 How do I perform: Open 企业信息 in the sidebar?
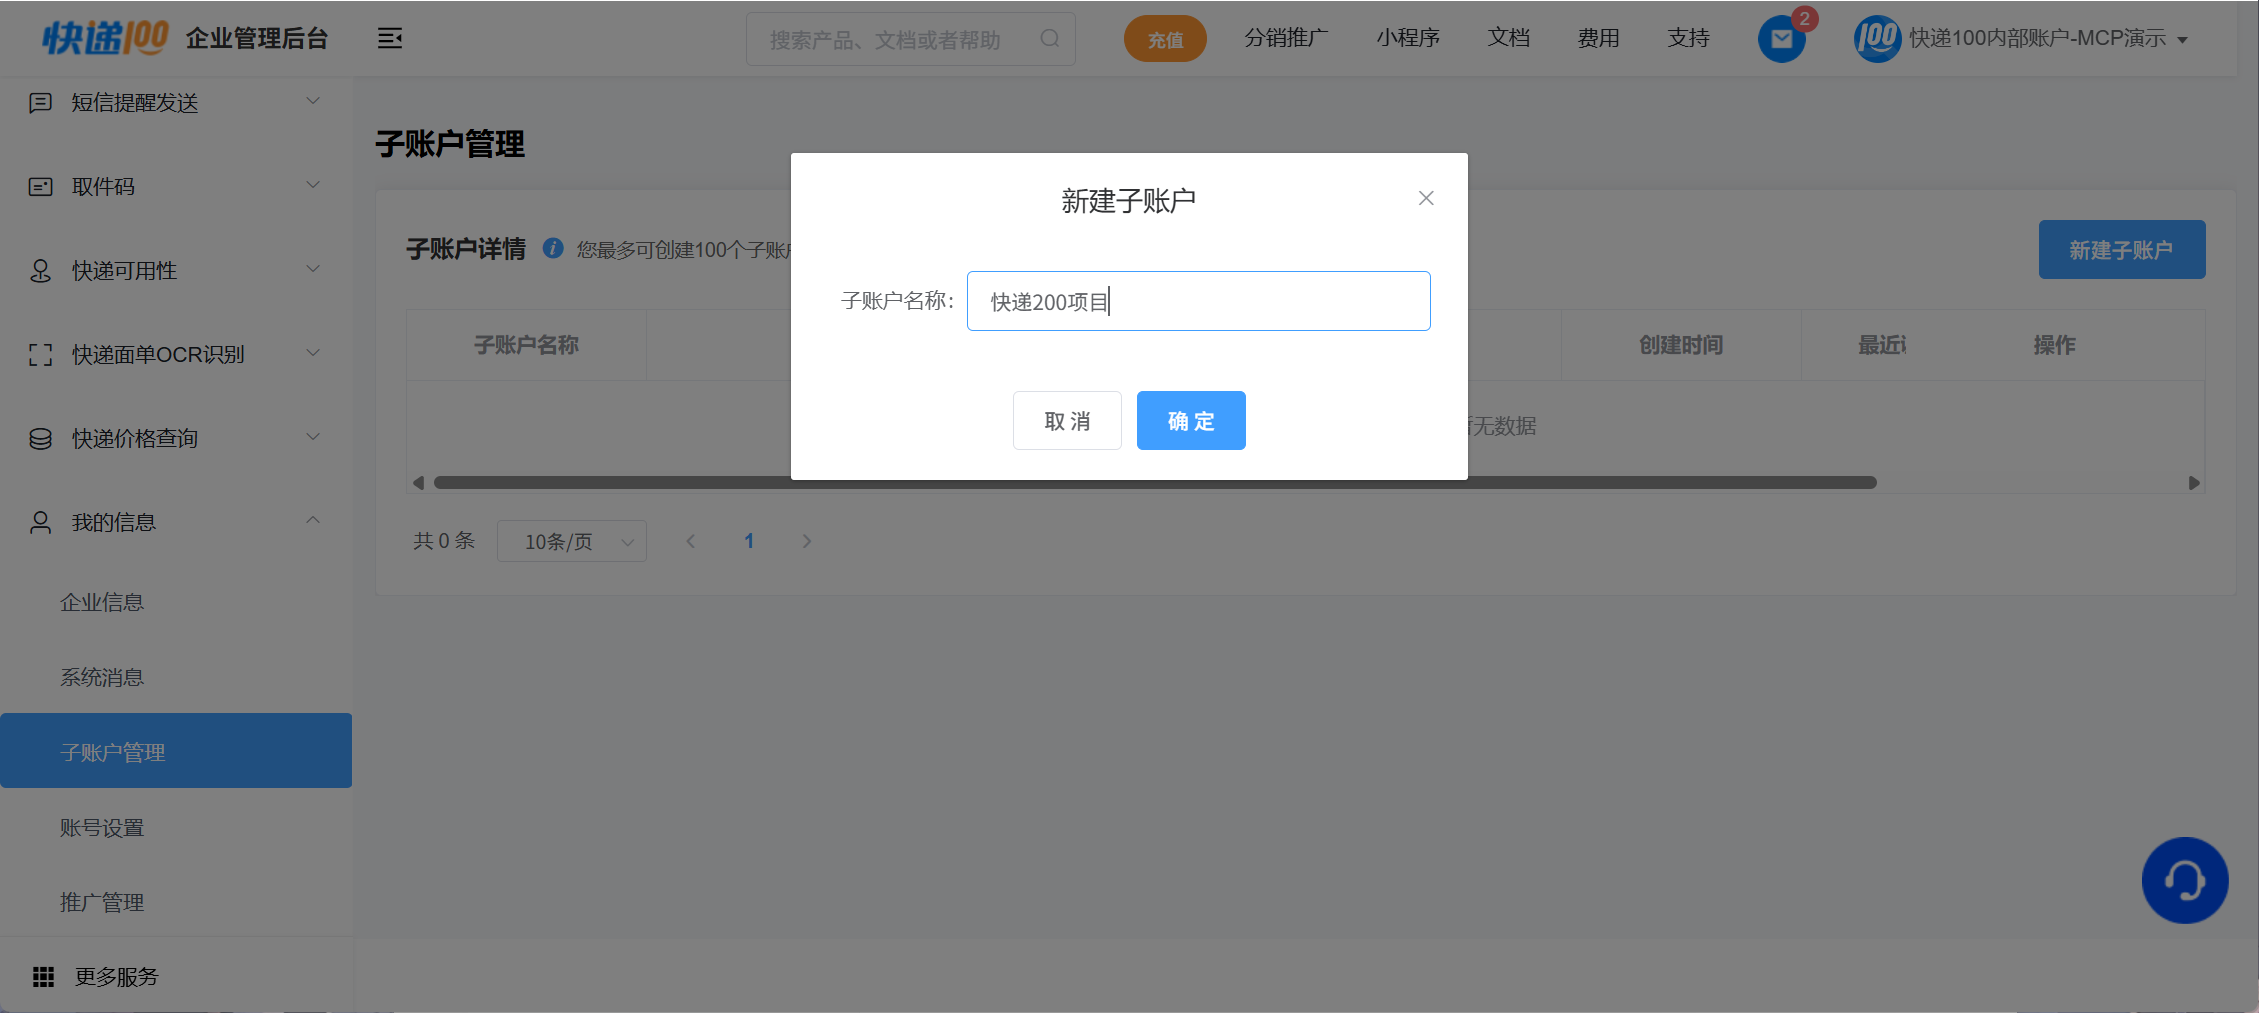102,602
